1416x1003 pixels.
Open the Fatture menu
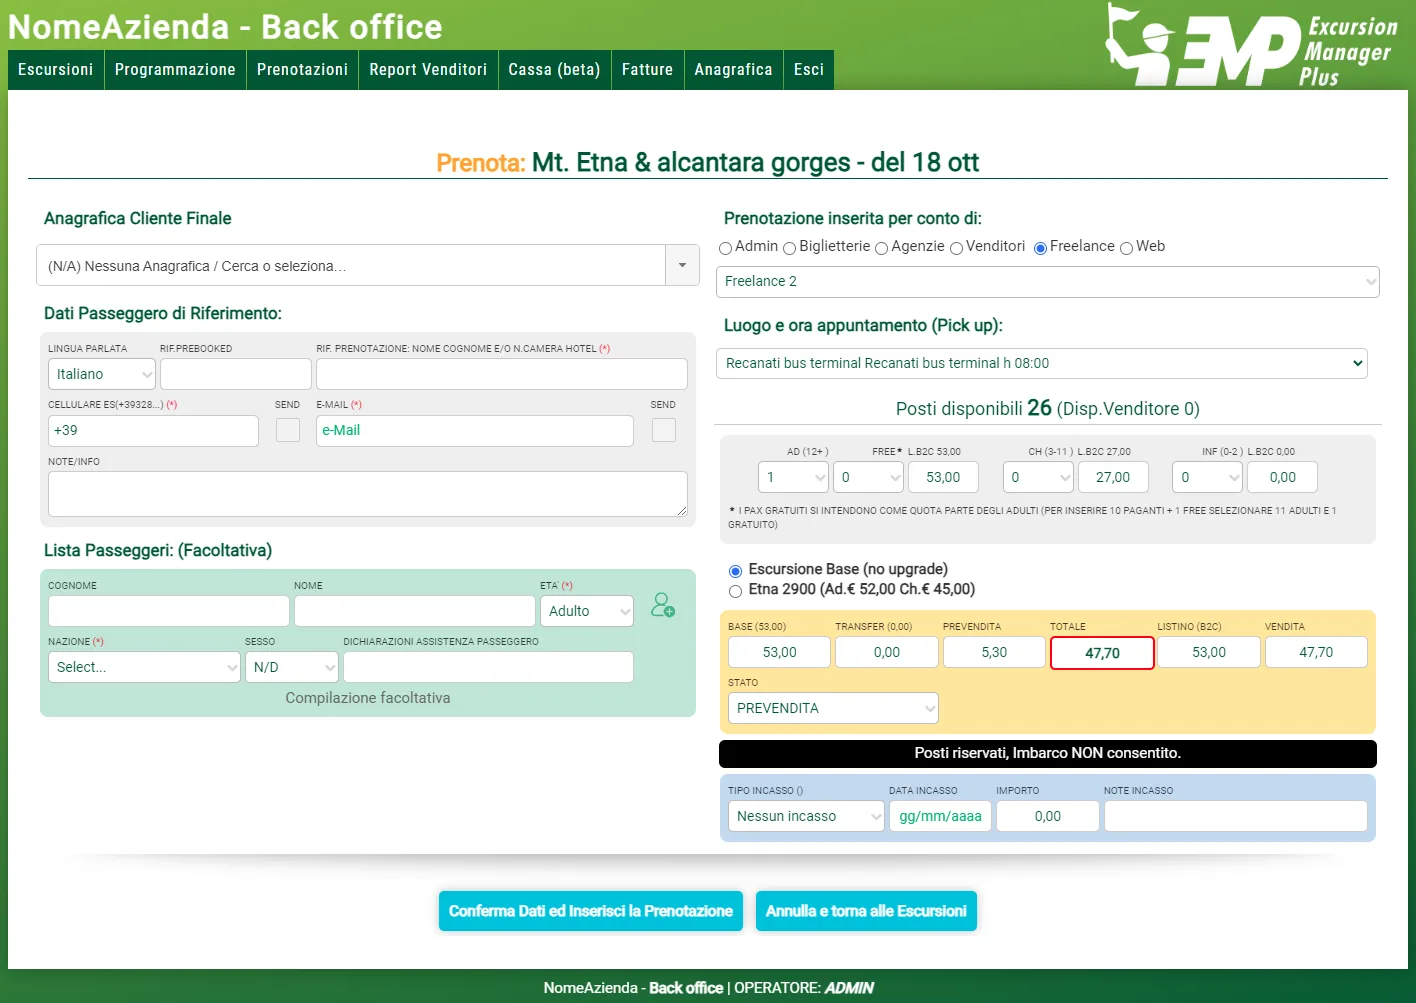[647, 70]
